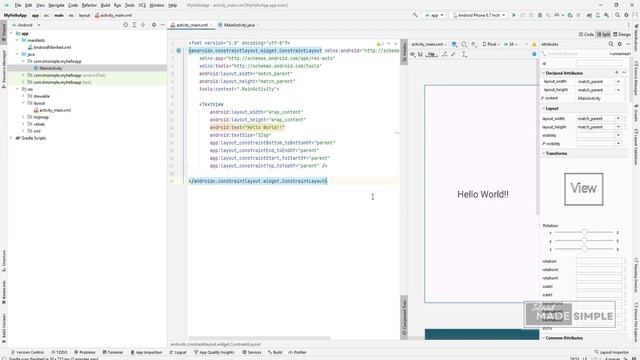Viewport: 640px width, 360px height.
Task: Open the Refactor menu
Action: [x=89, y=5]
